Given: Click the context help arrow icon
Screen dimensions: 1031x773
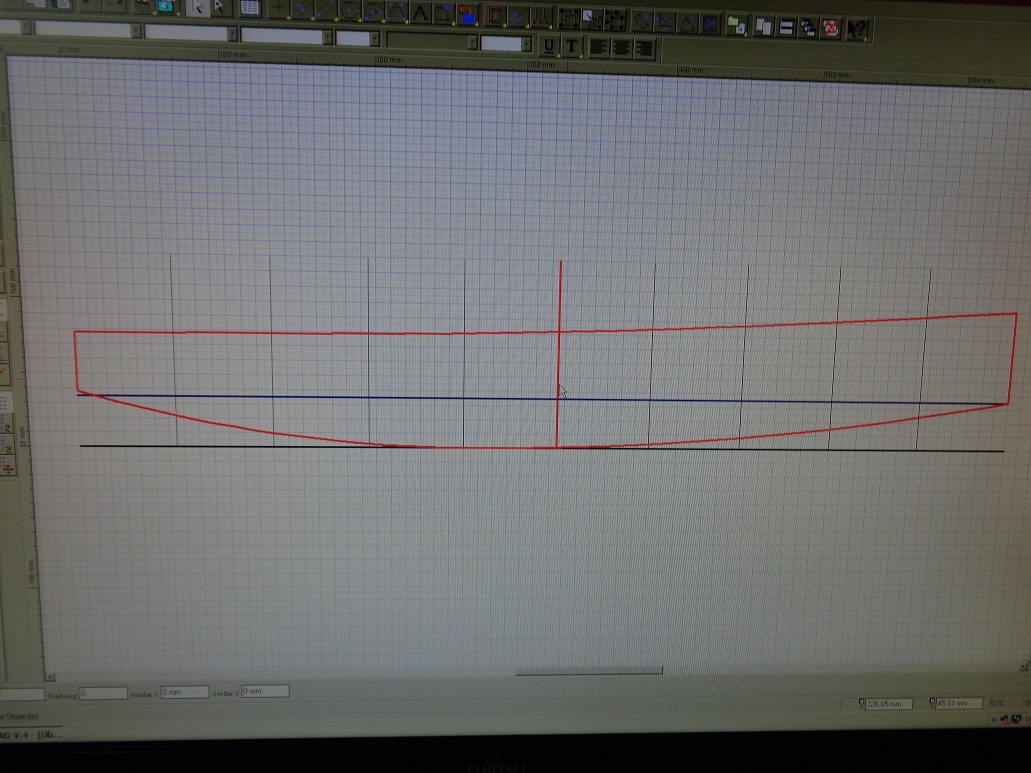Looking at the screenshot, I should click(857, 29).
